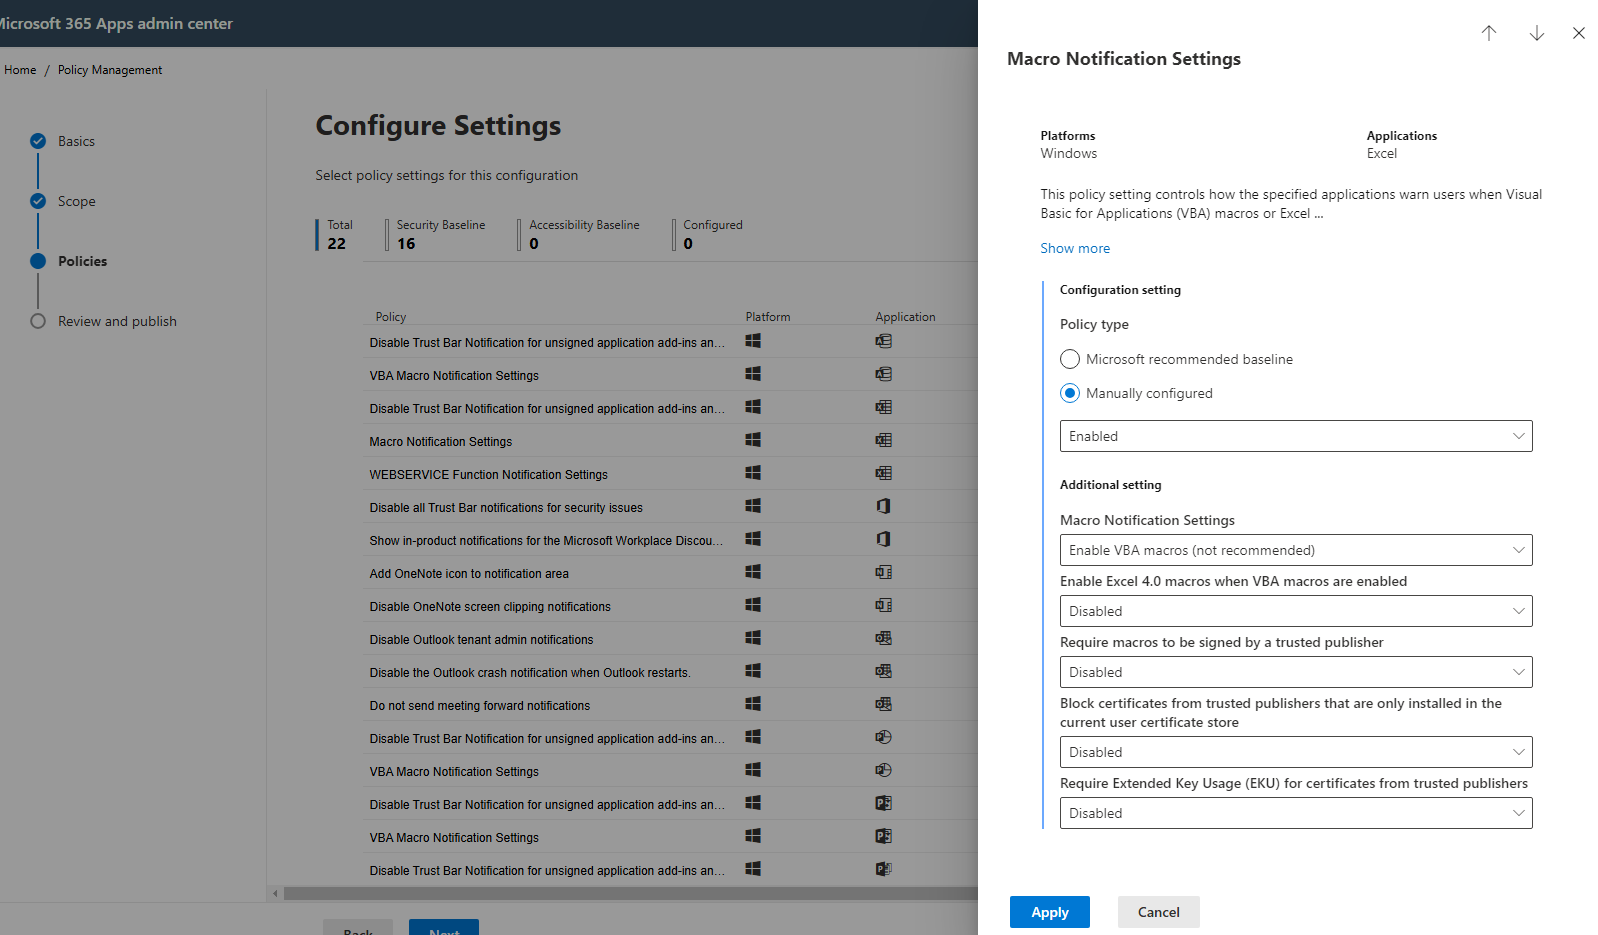The height and width of the screenshot is (935, 1598).
Task: Click the horizontal scrollbar track under policy list
Action: click(x=630, y=893)
